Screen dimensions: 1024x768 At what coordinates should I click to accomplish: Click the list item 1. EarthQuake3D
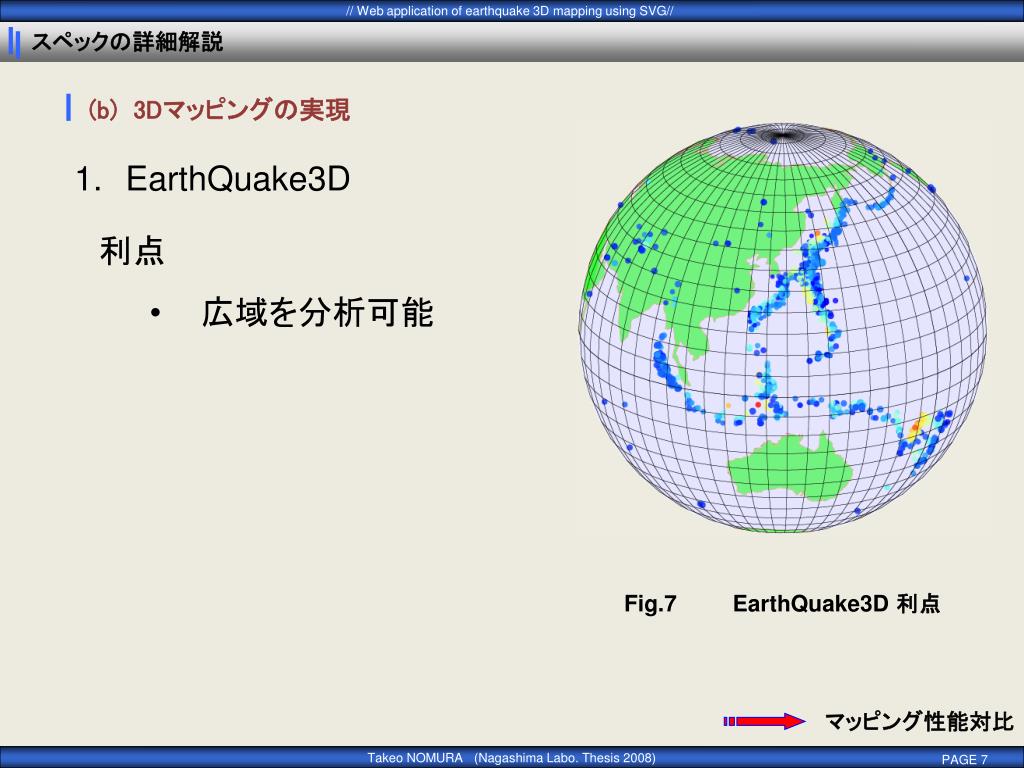click(x=213, y=178)
